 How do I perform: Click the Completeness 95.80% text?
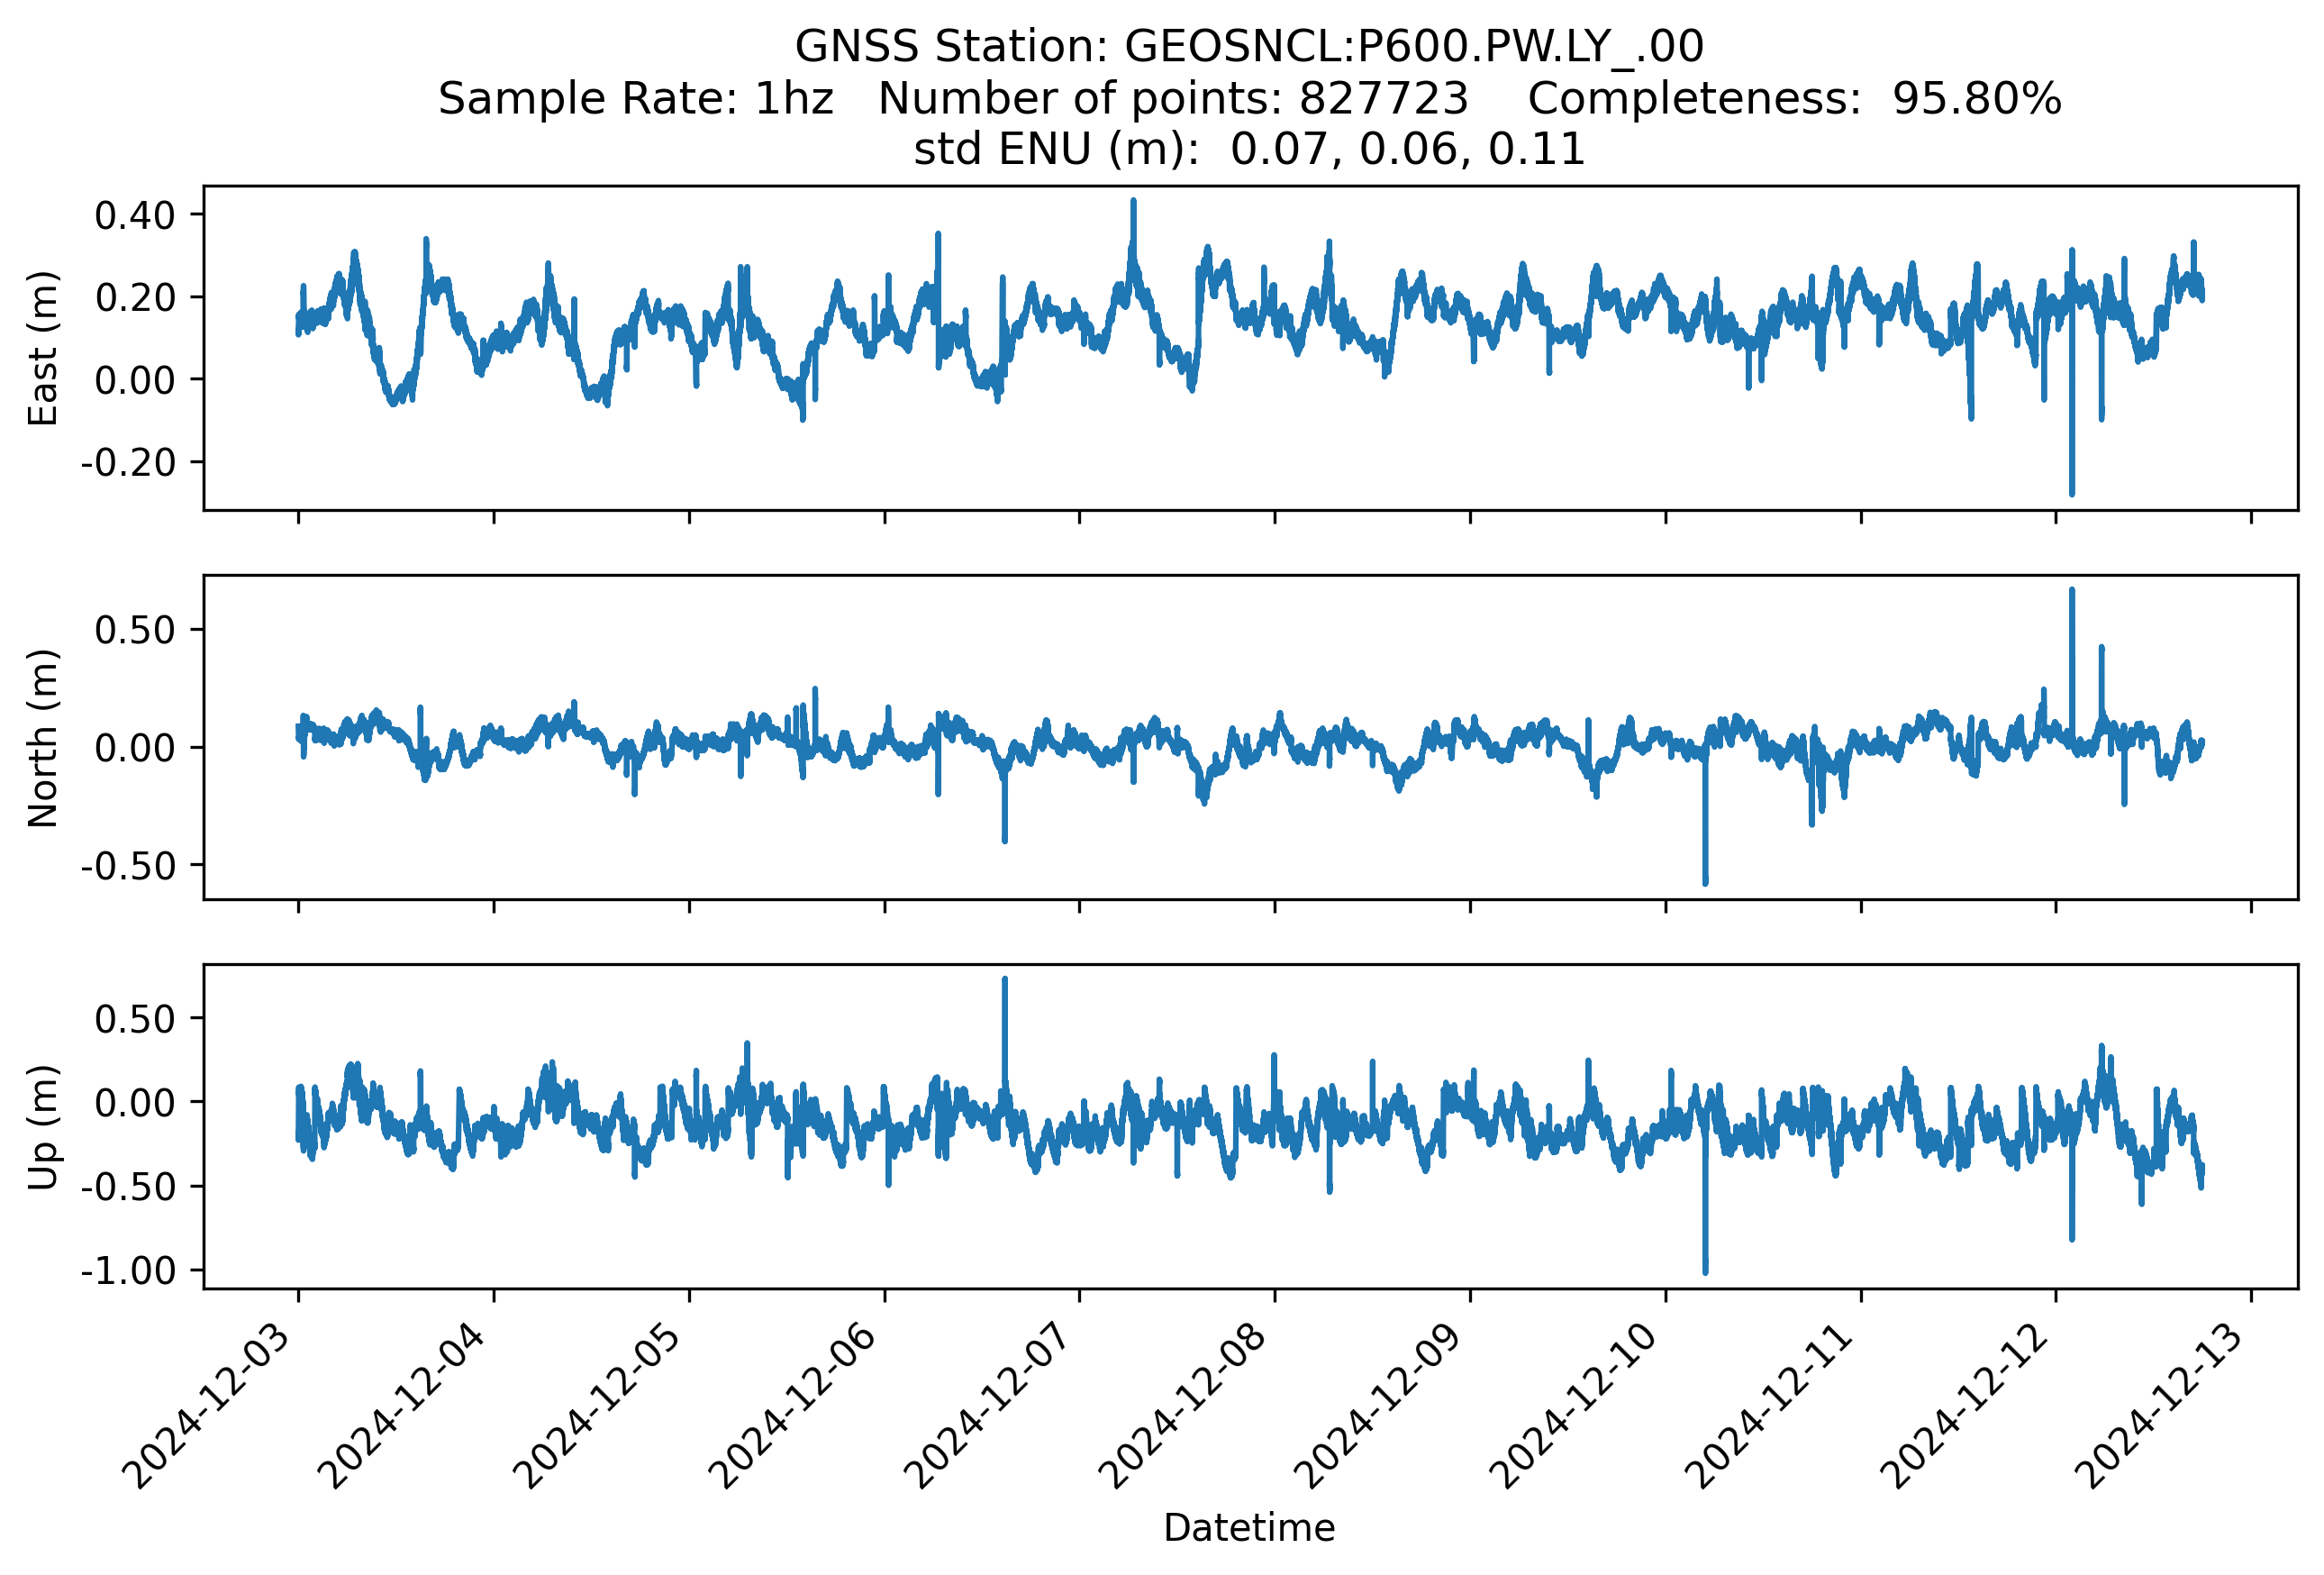point(1793,98)
